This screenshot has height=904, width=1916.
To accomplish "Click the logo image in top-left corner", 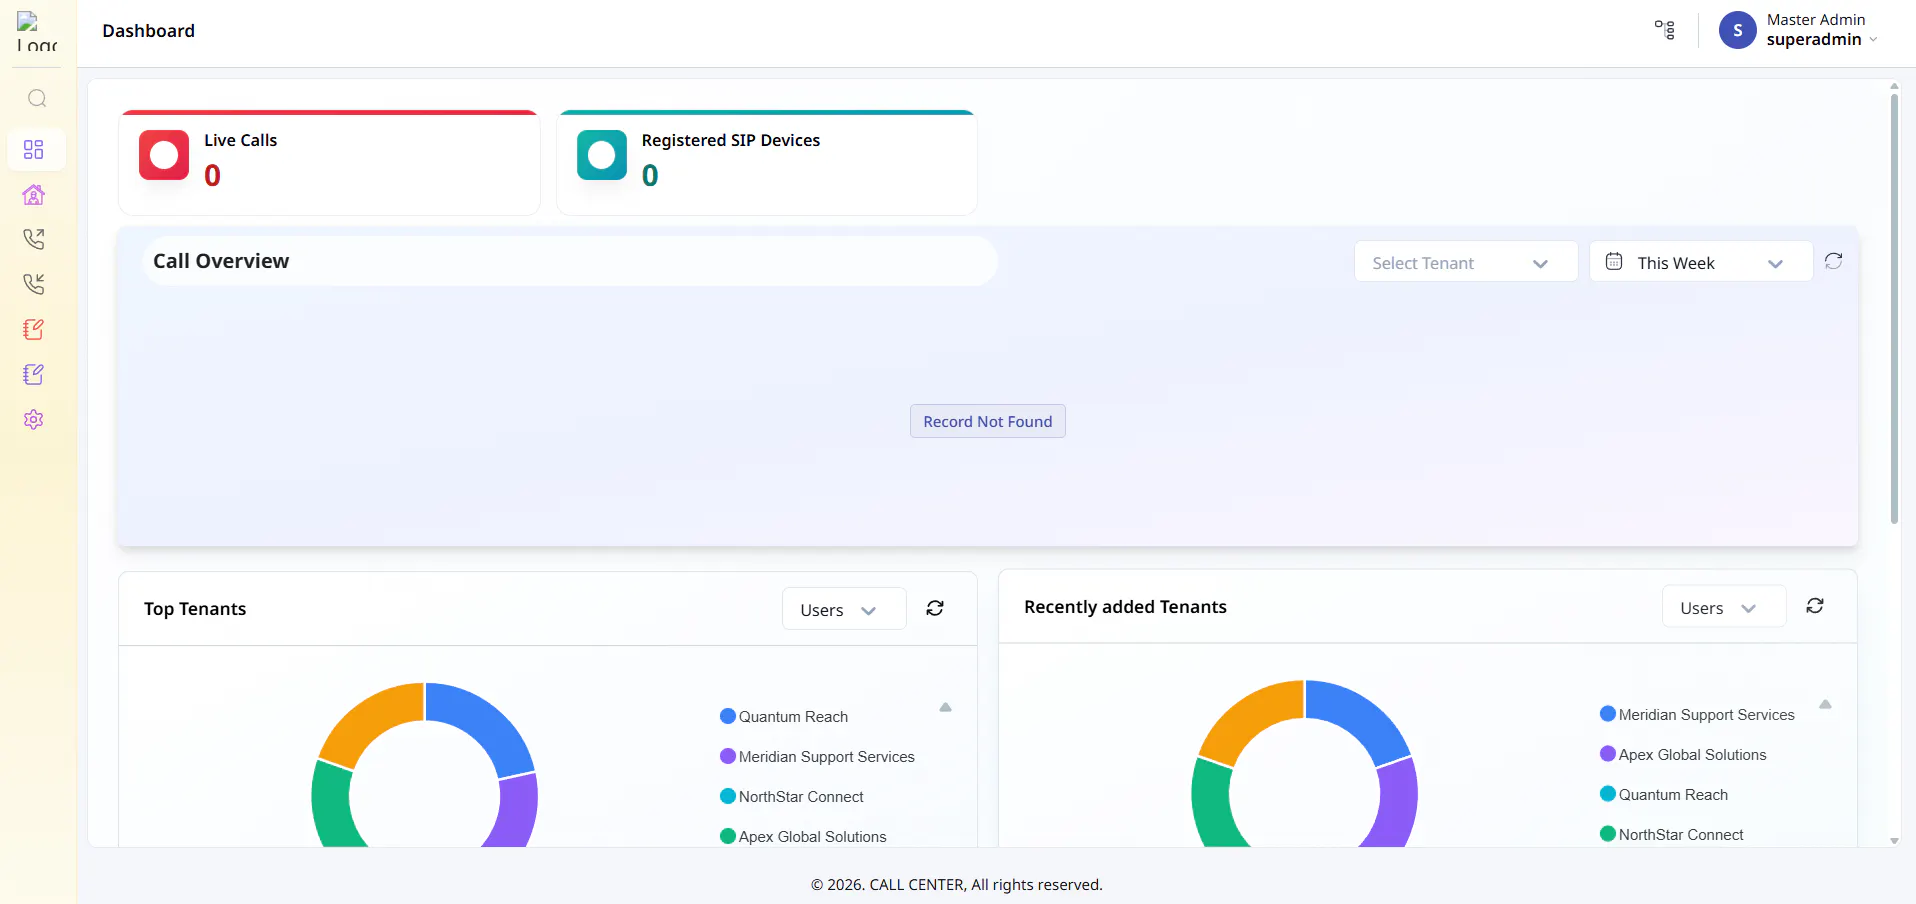I will click(x=37, y=32).
